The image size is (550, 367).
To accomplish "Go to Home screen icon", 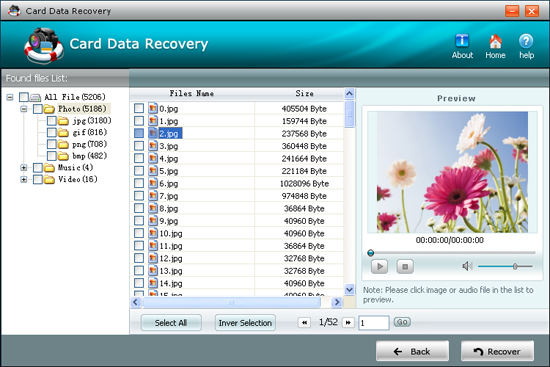I will pos(495,41).
